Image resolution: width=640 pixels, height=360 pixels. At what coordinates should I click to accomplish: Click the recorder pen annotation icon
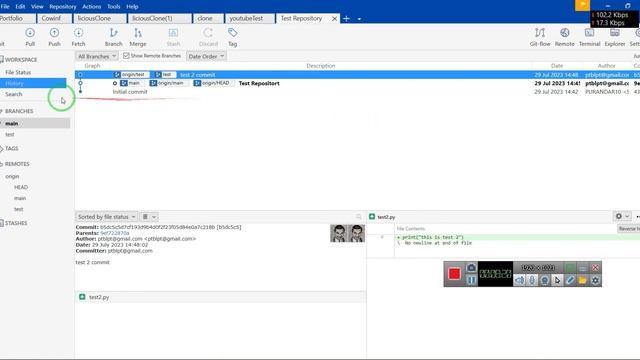tap(570, 280)
